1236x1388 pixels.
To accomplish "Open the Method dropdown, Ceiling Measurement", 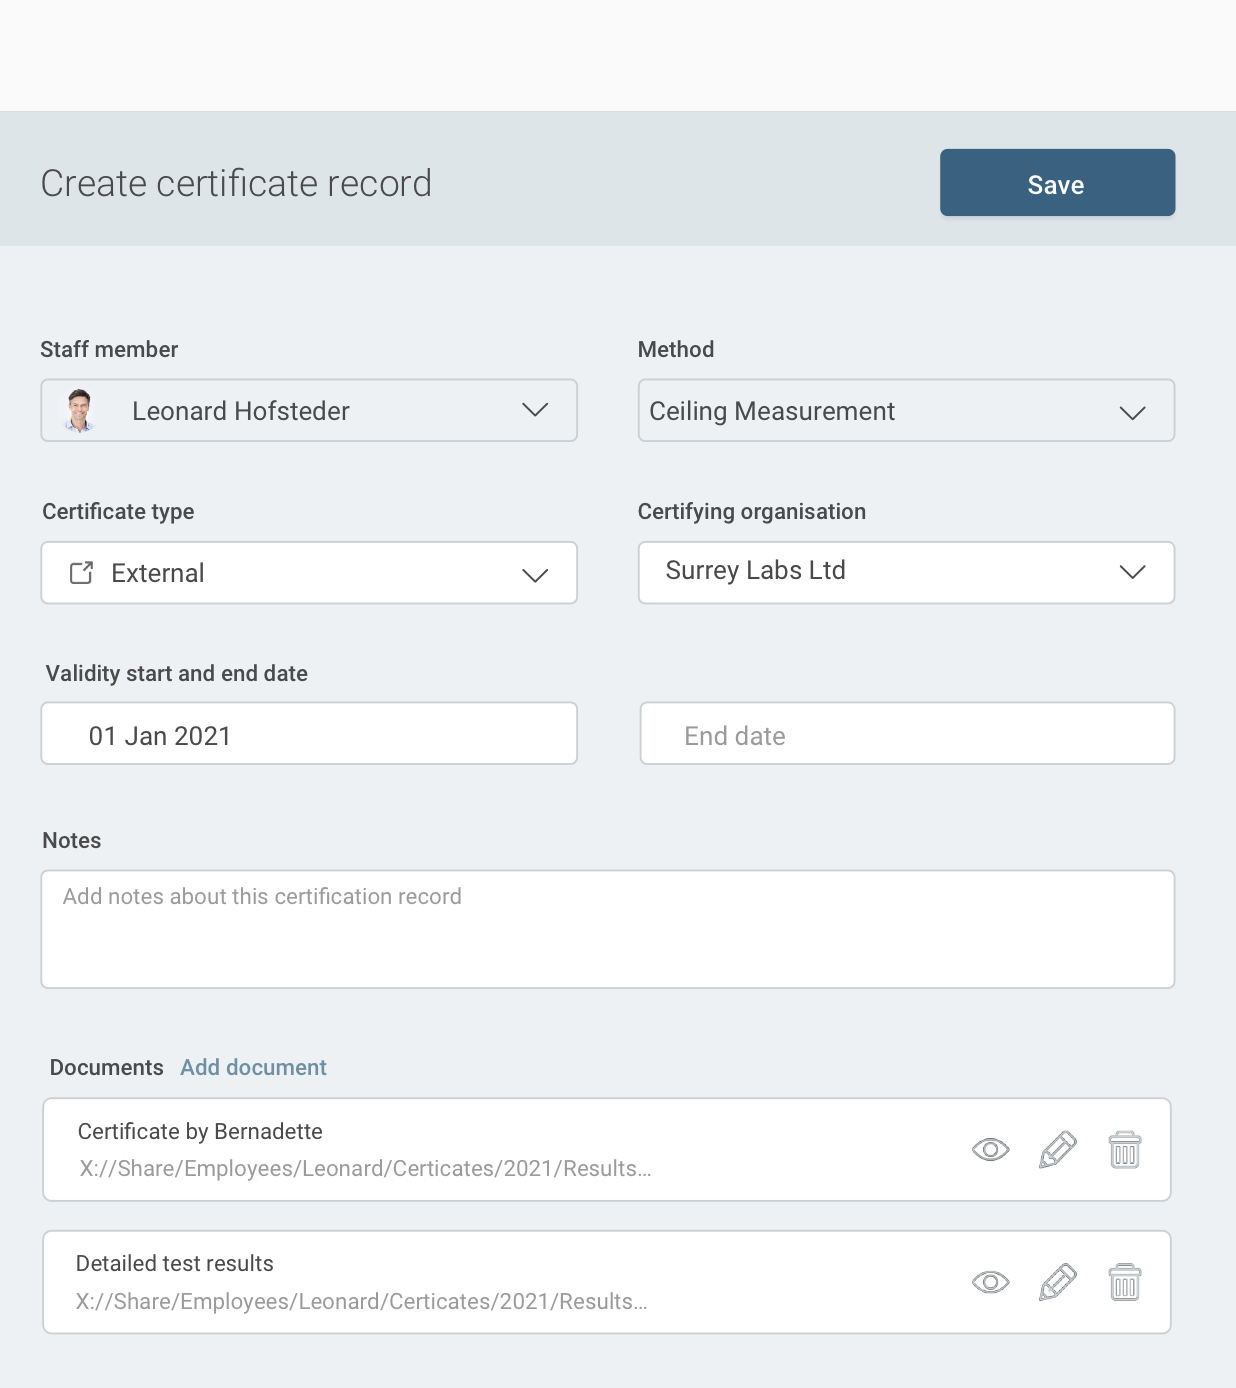I will coord(906,410).
